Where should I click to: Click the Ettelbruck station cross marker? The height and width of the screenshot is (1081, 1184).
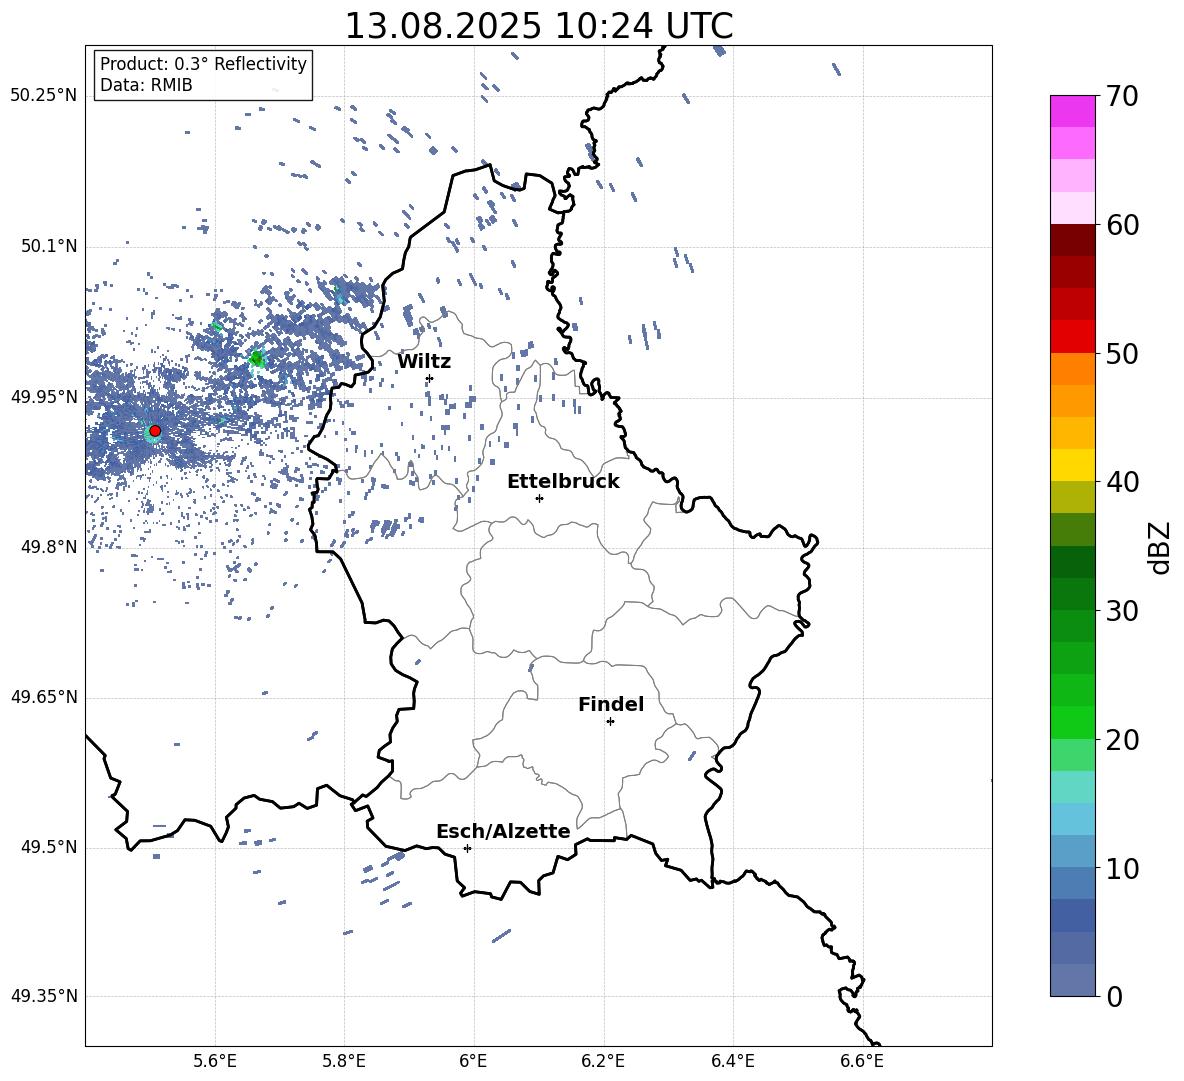[x=539, y=498]
